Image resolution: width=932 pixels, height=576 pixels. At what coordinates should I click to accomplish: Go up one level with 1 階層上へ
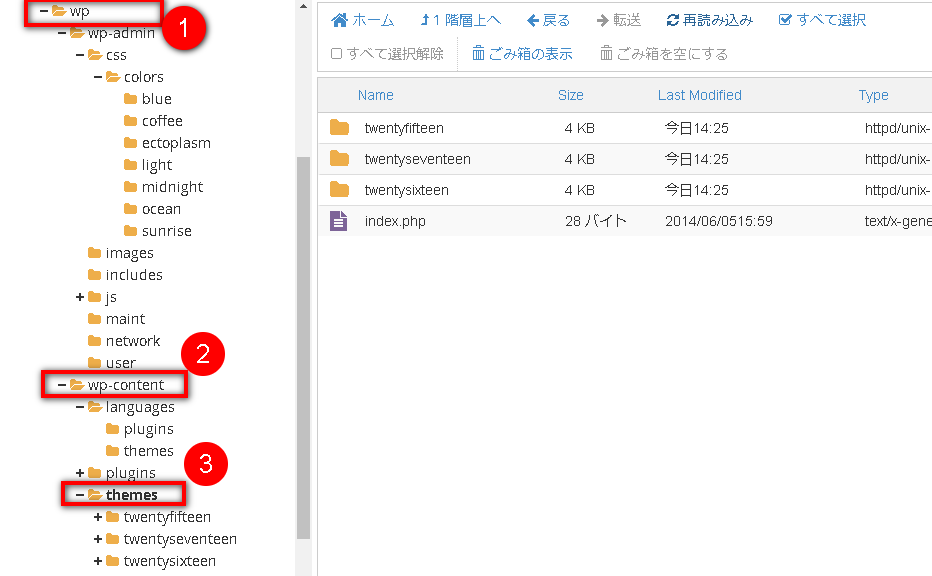(x=460, y=20)
